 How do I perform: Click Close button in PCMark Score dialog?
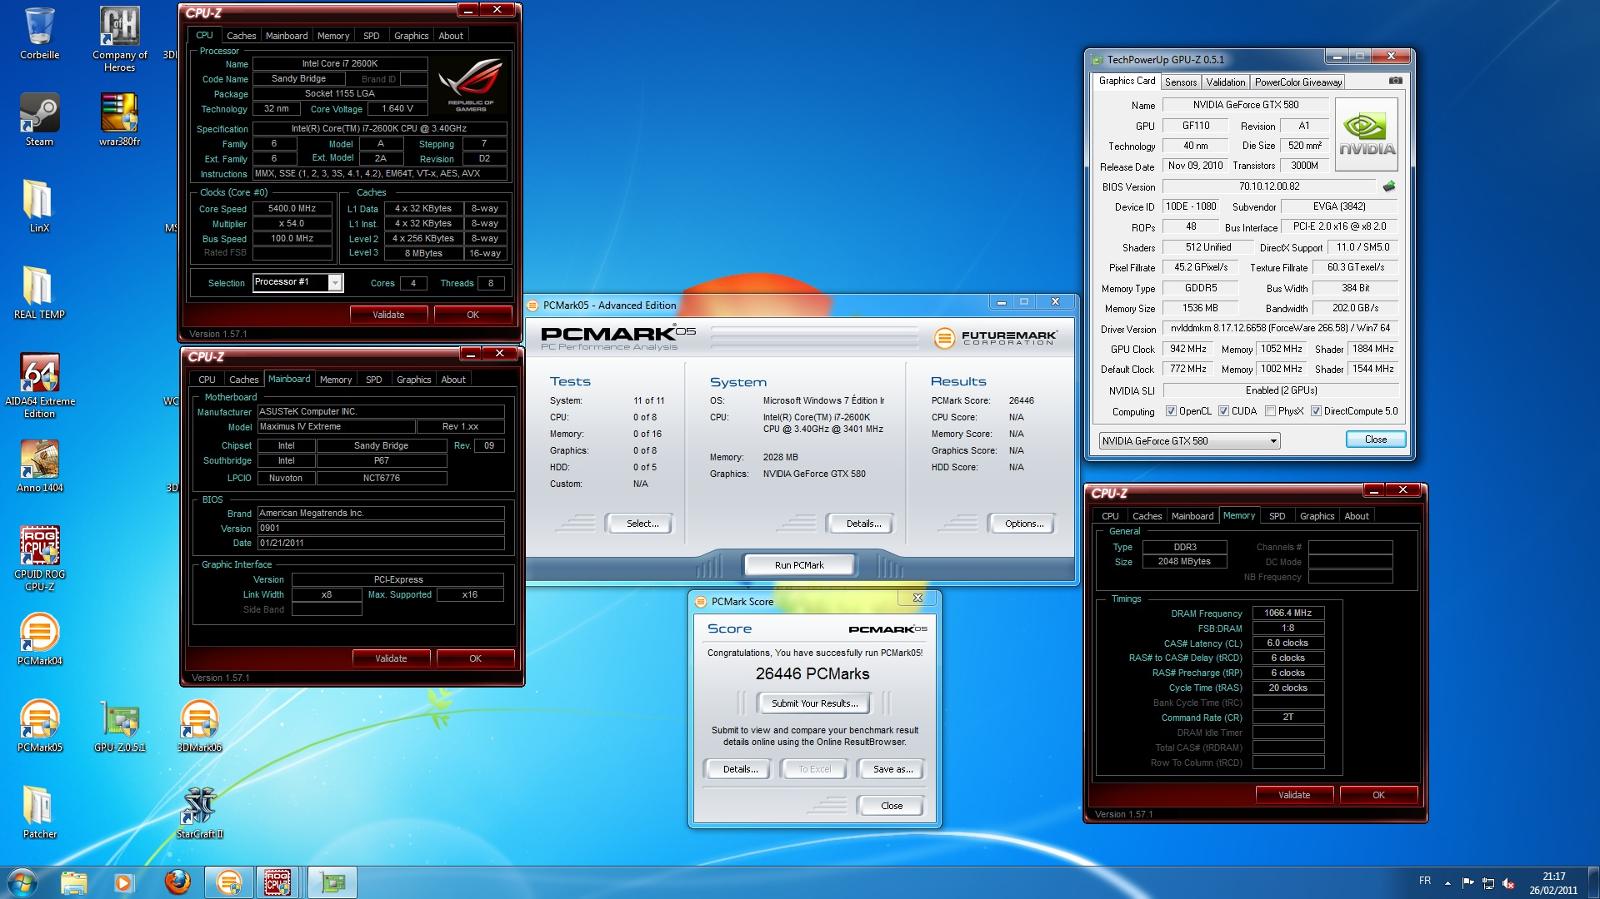pyautogui.click(x=891, y=805)
